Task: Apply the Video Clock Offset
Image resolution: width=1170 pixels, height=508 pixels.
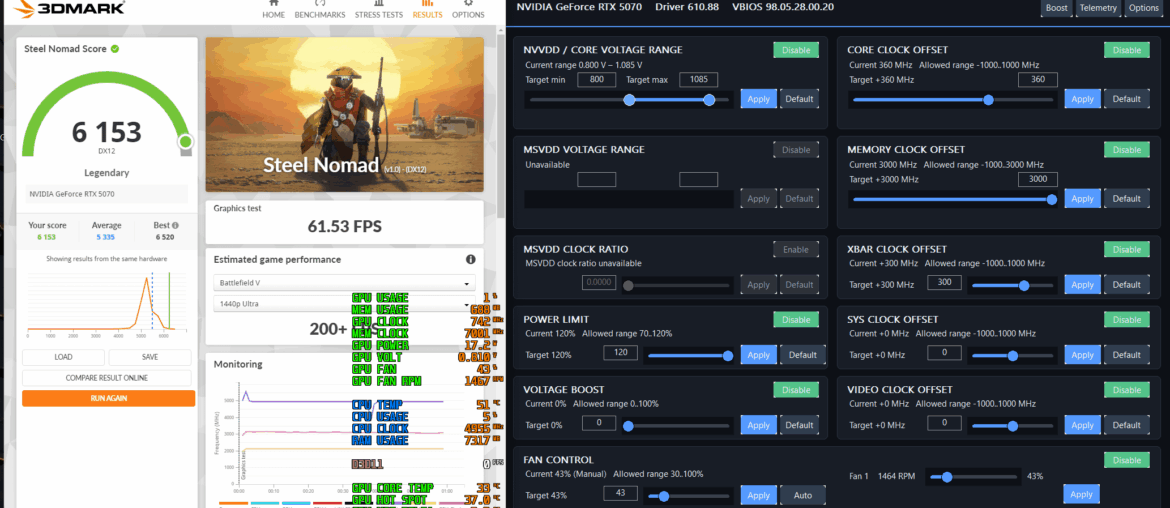Action: pyautogui.click(x=1082, y=425)
